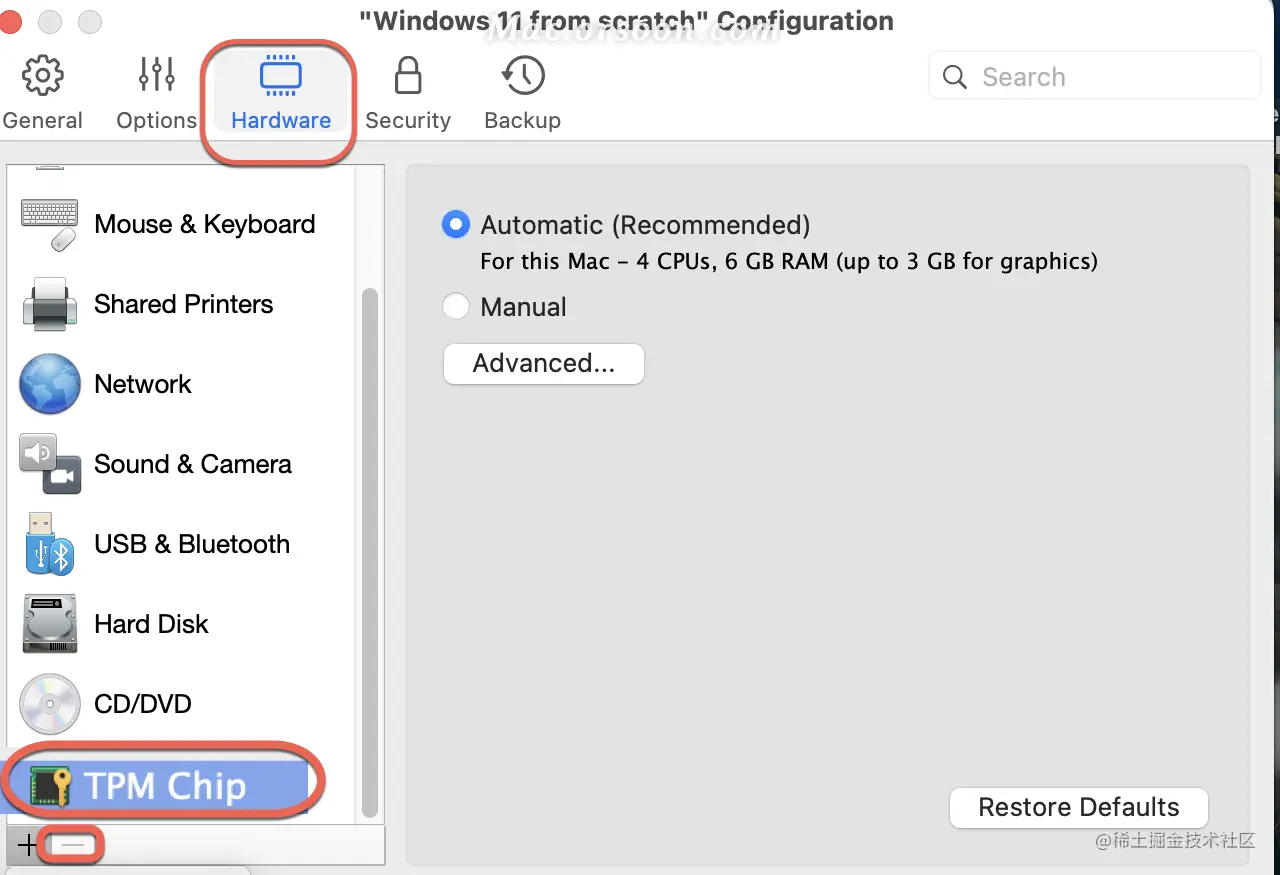Open the General settings gear icon
Viewport: 1280px width, 875px height.
pyautogui.click(x=42, y=75)
